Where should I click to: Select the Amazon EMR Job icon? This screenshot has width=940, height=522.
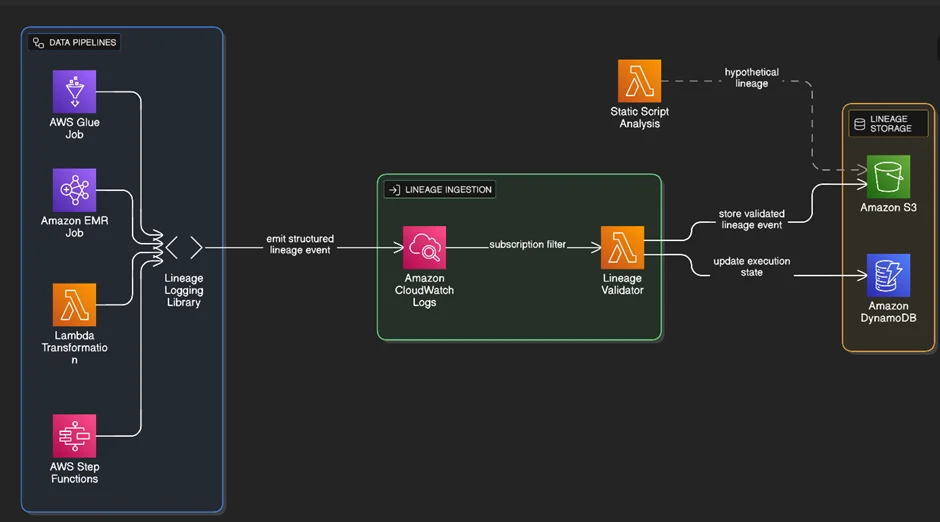point(74,189)
